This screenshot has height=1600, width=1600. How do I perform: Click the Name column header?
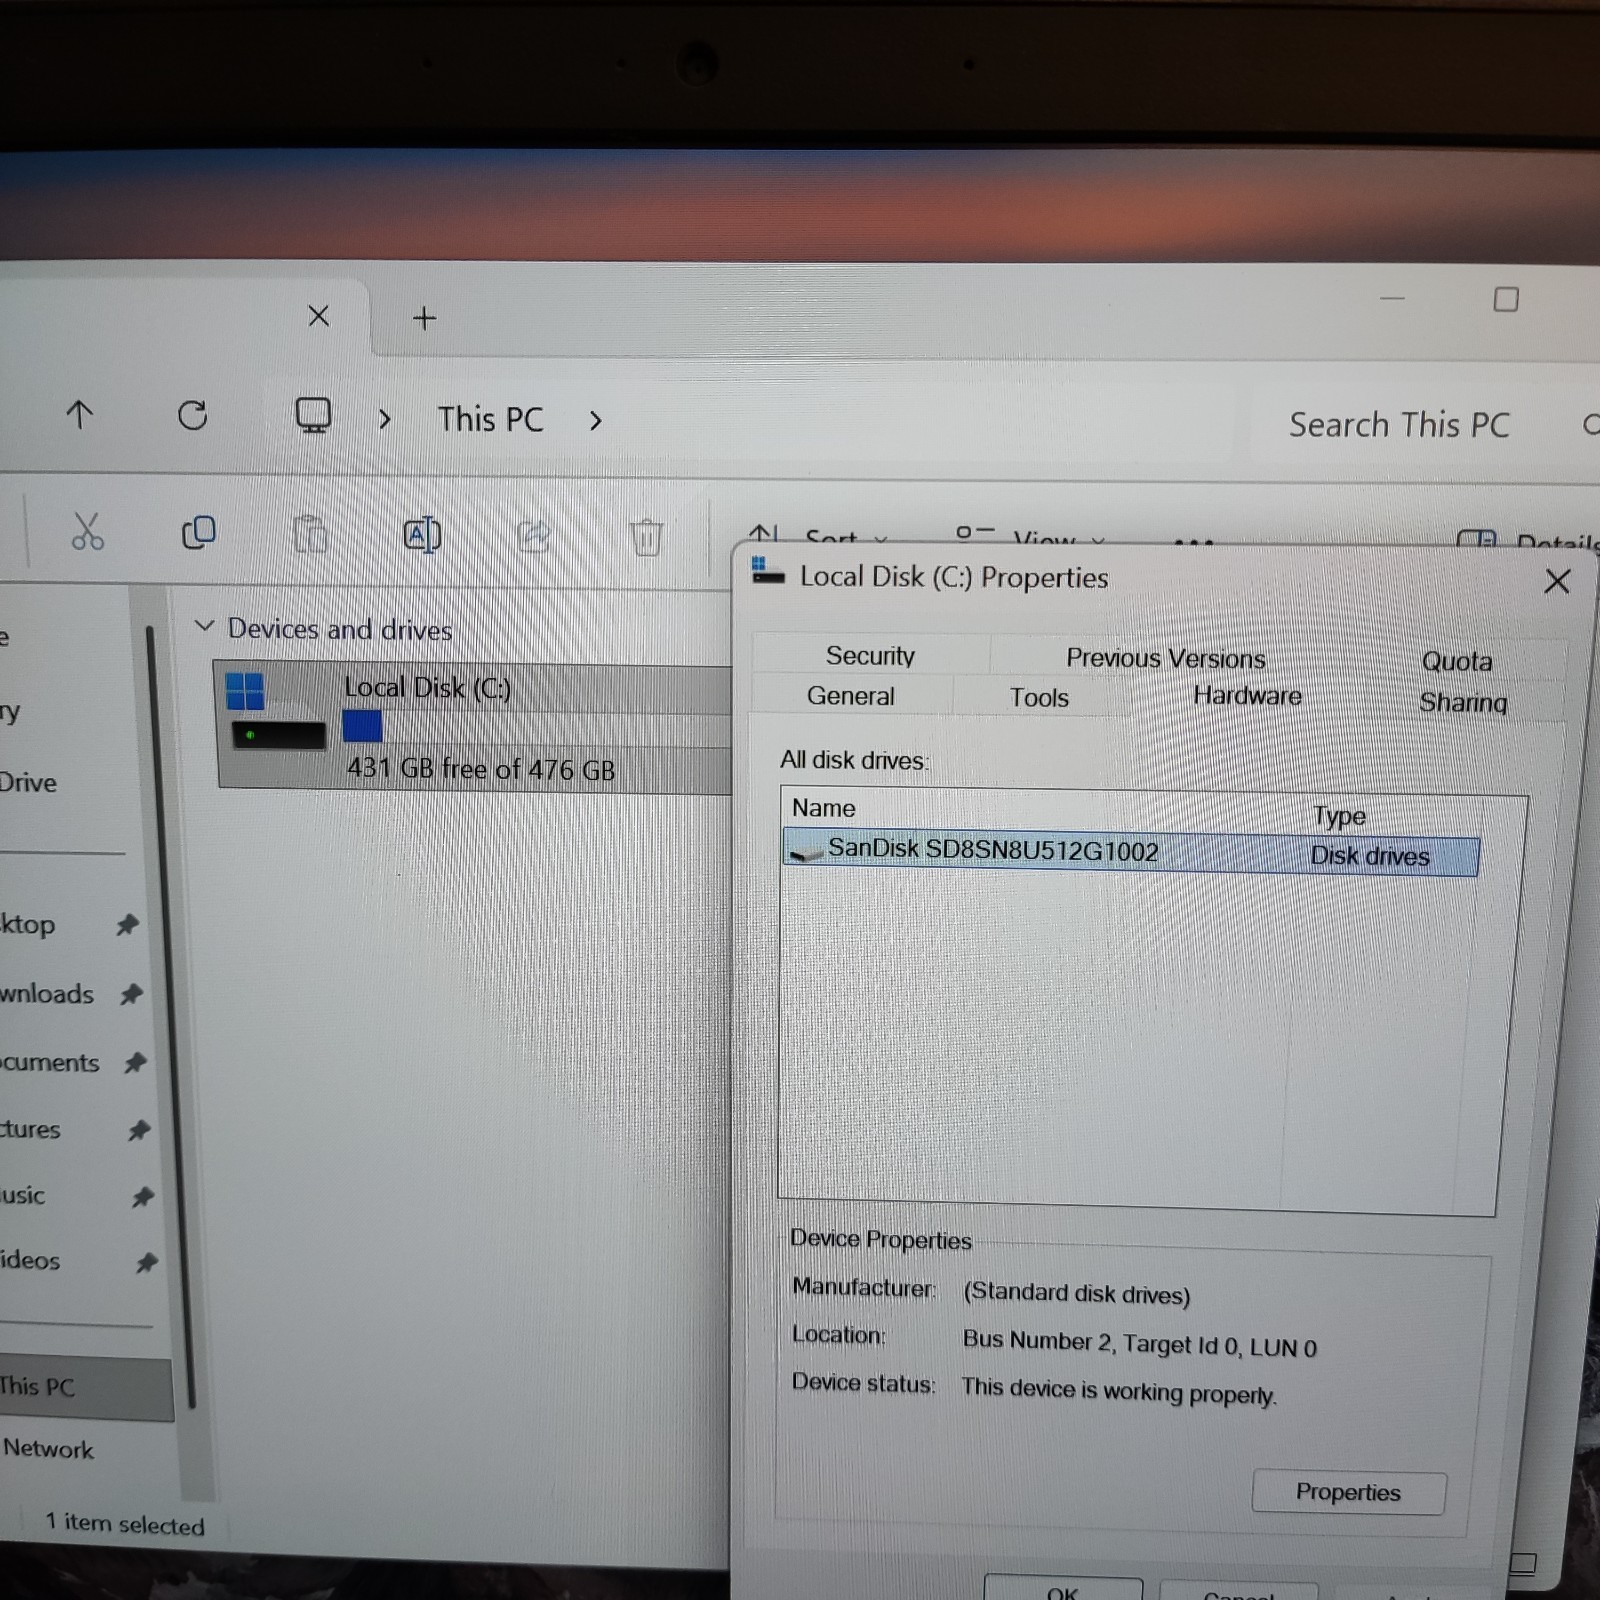pos(824,808)
